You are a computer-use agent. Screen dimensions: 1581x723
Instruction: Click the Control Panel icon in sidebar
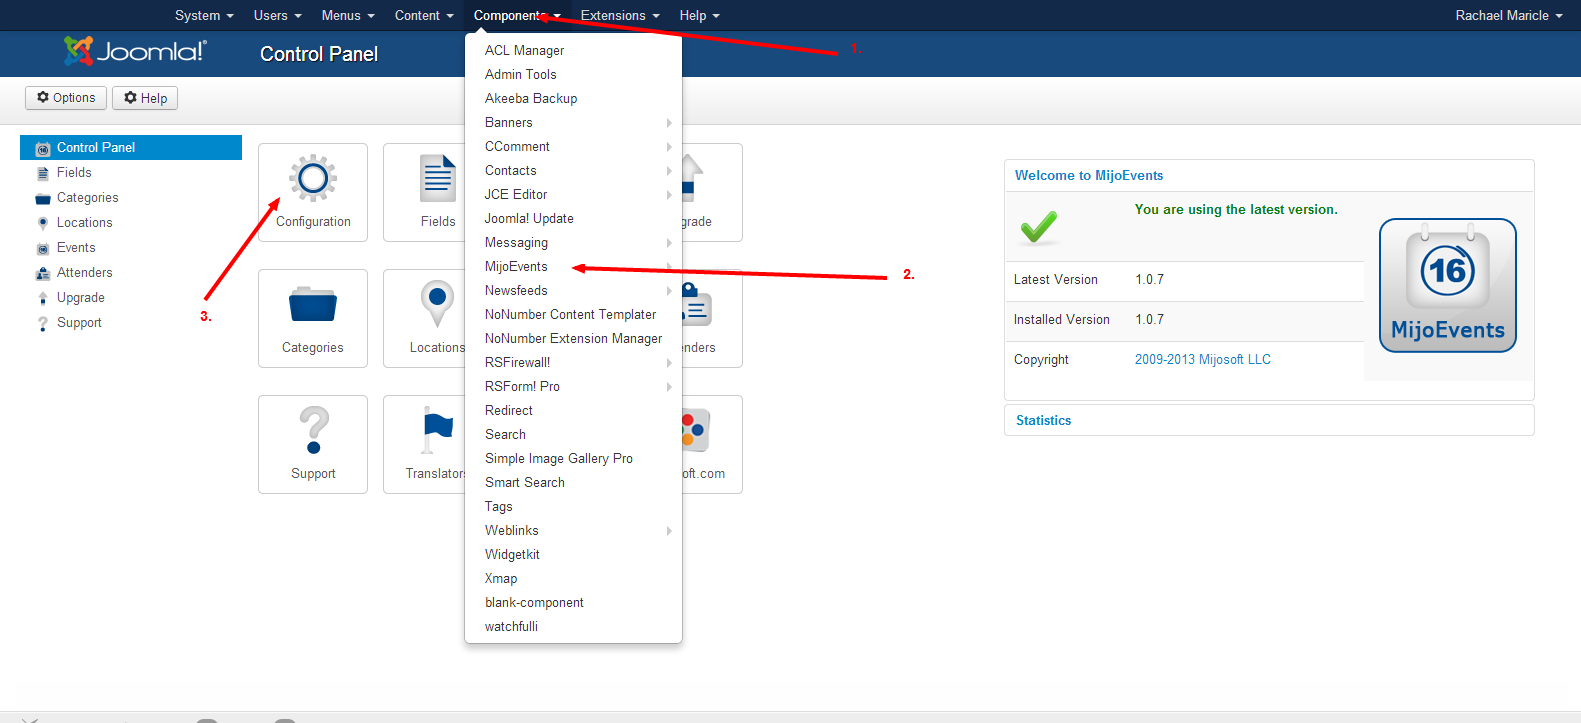(x=43, y=148)
